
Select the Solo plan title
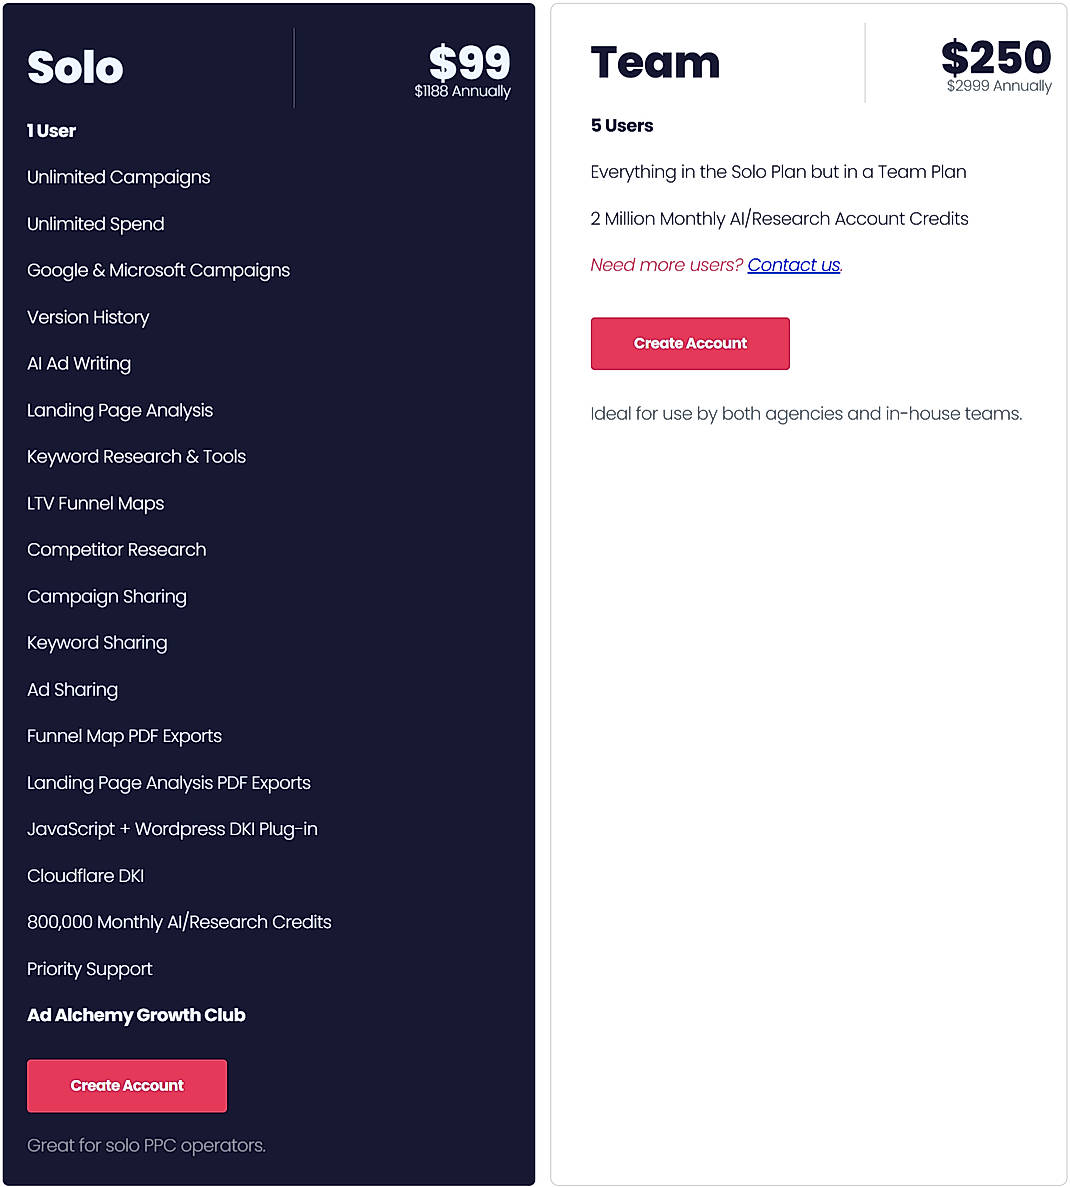[74, 67]
